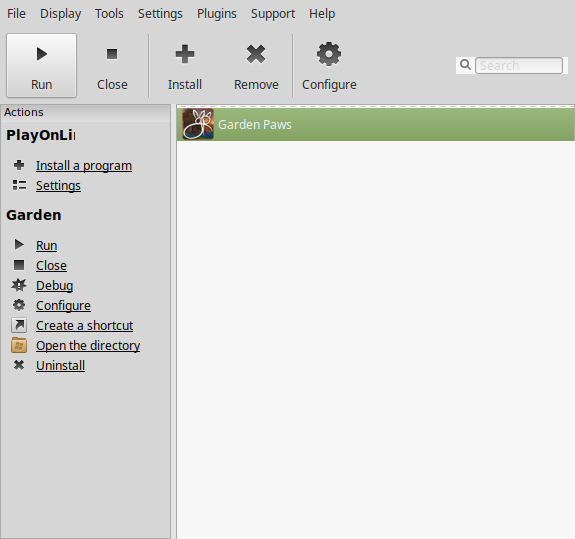The image size is (575, 539).
Task: Click the search magnifier icon
Action: (465, 65)
